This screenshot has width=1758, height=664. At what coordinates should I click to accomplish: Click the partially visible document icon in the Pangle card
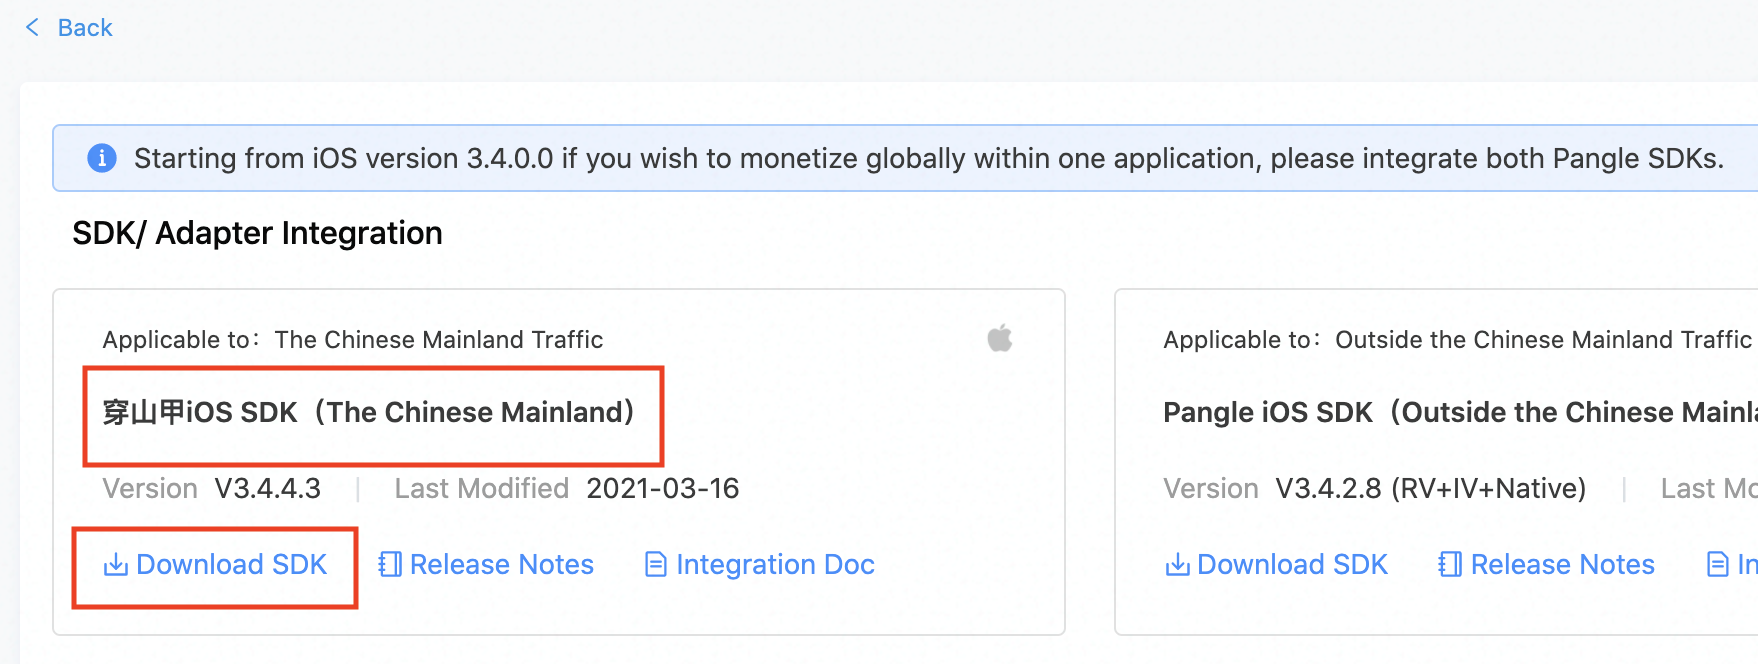pyautogui.click(x=1717, y=565)
